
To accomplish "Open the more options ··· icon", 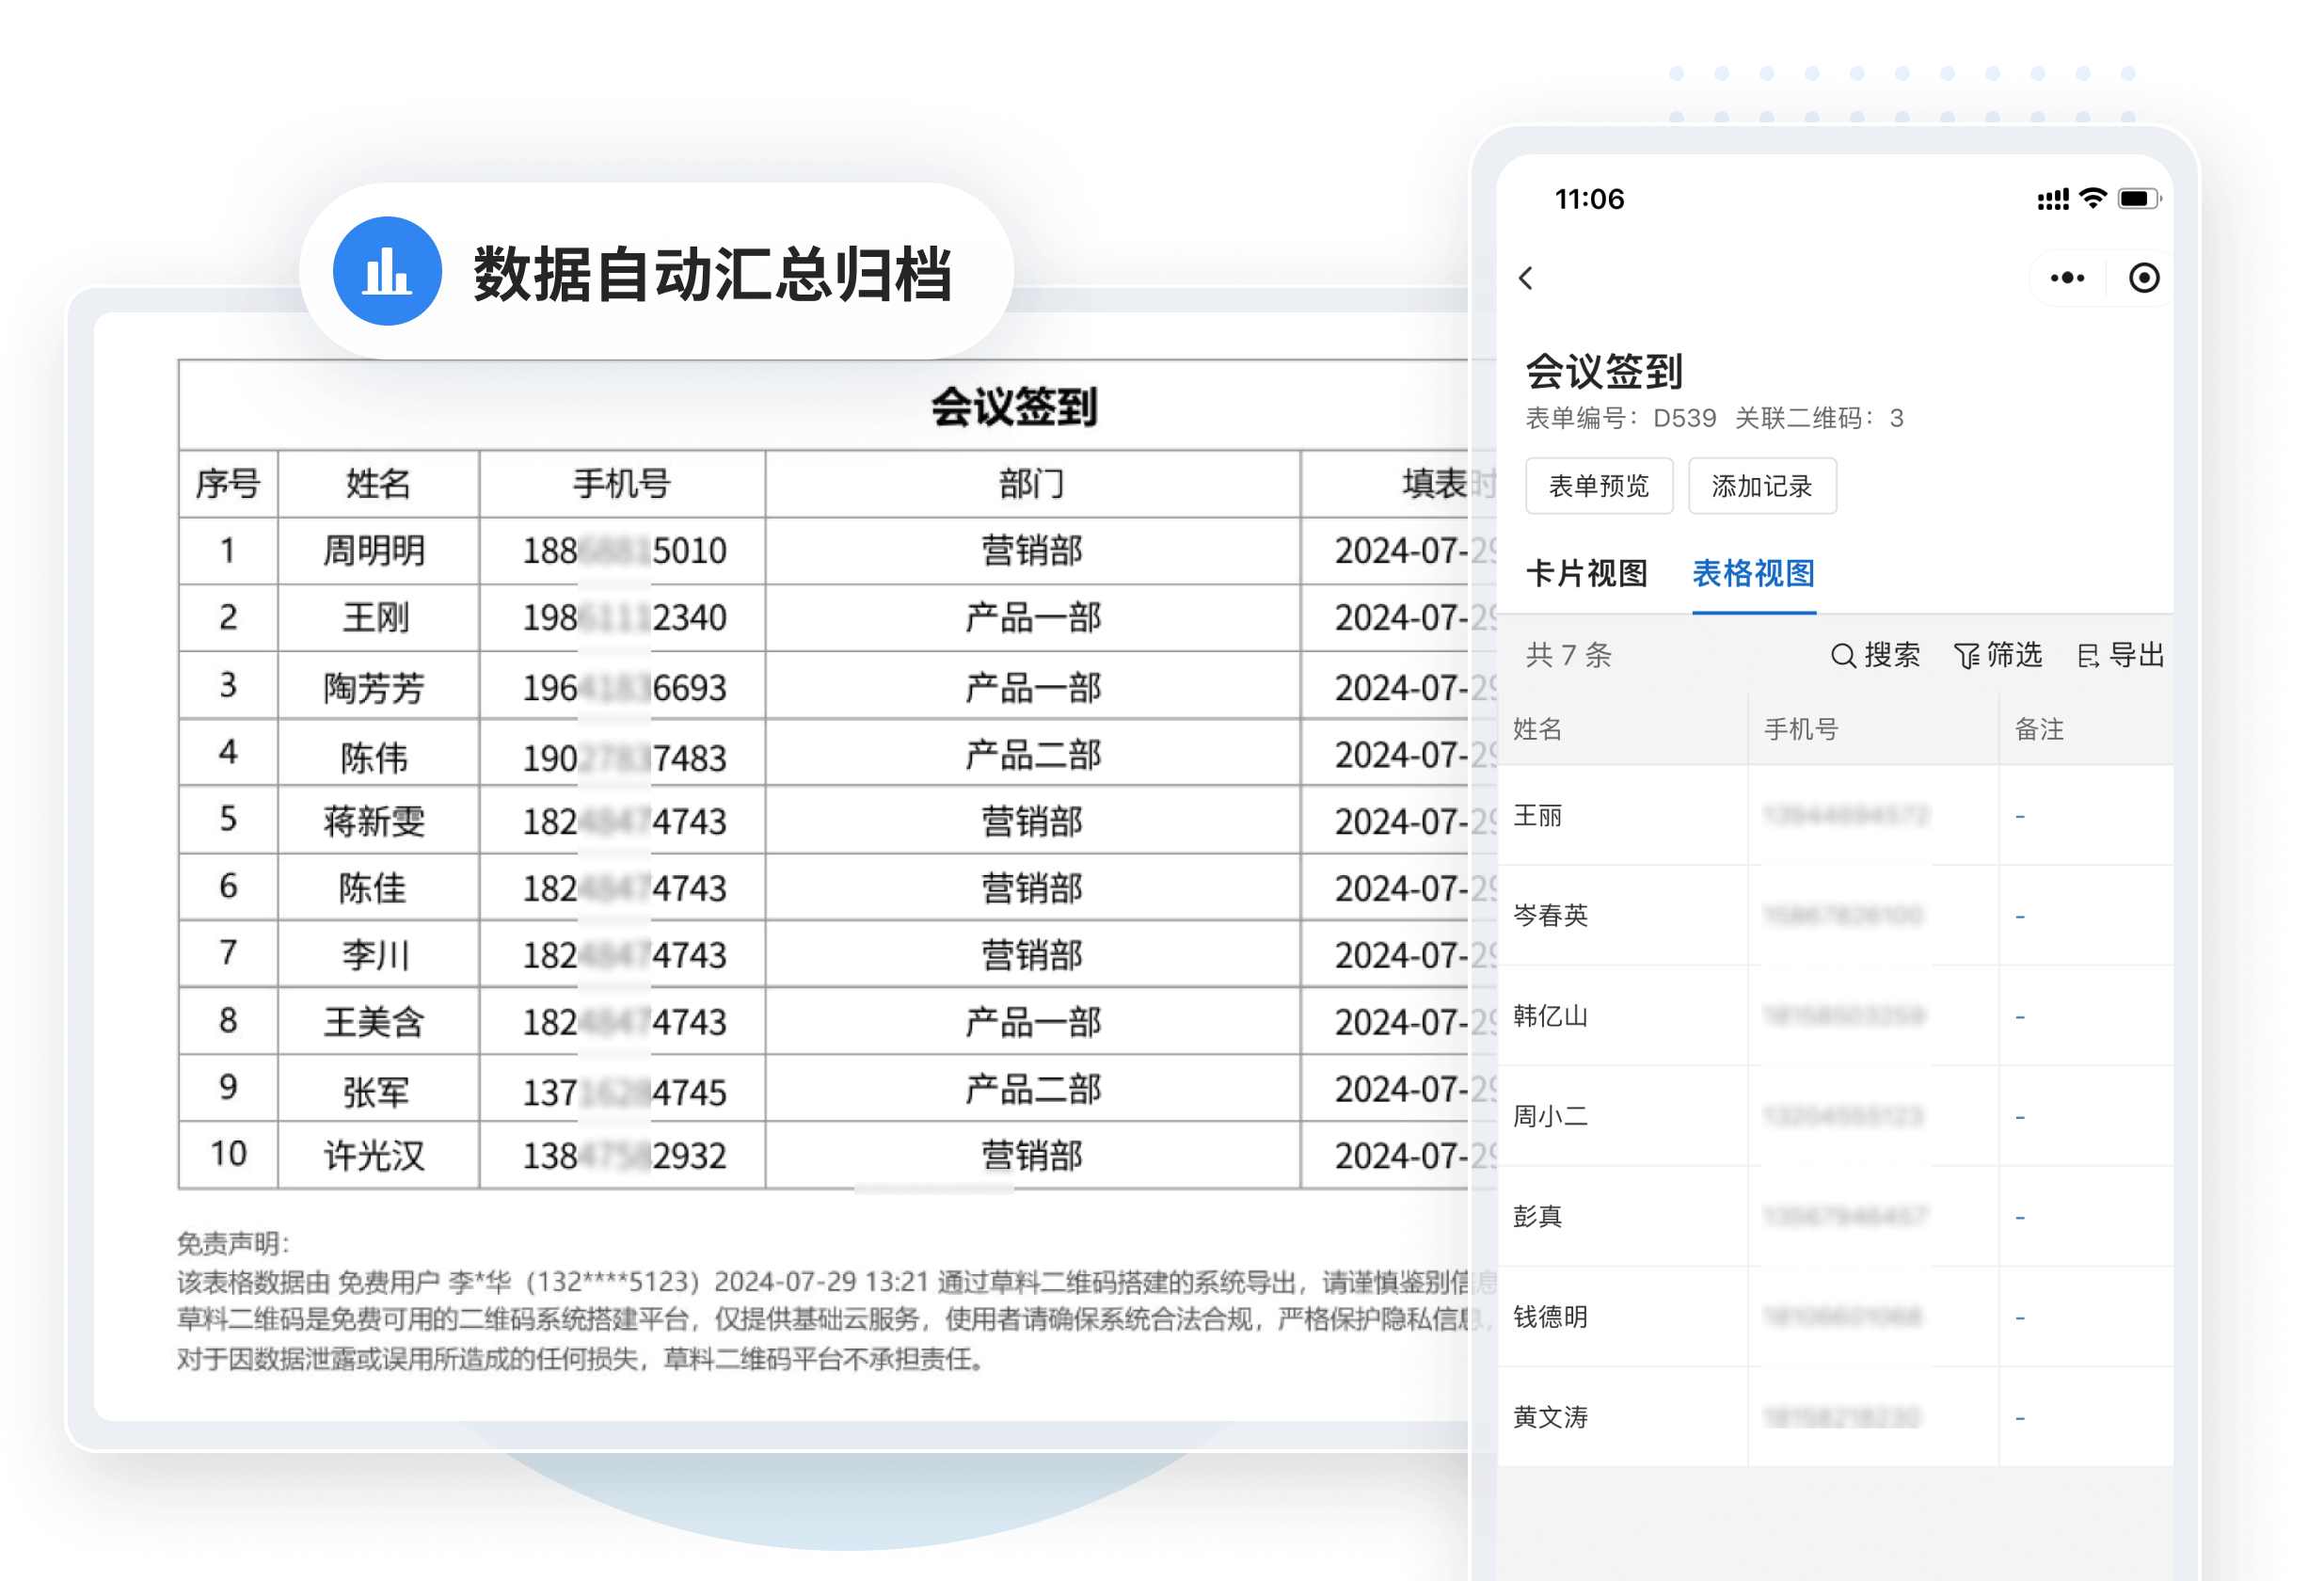I will (2066, 278).
